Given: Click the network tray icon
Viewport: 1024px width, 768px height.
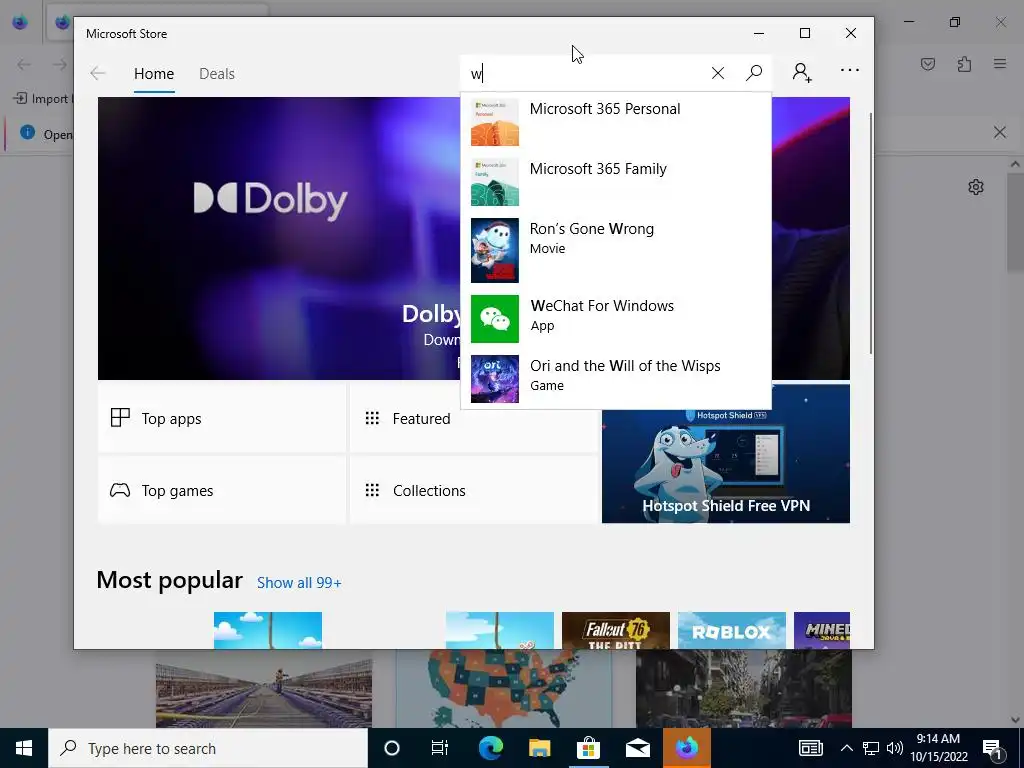Looking at the screenshot, I should pos(871,748).
